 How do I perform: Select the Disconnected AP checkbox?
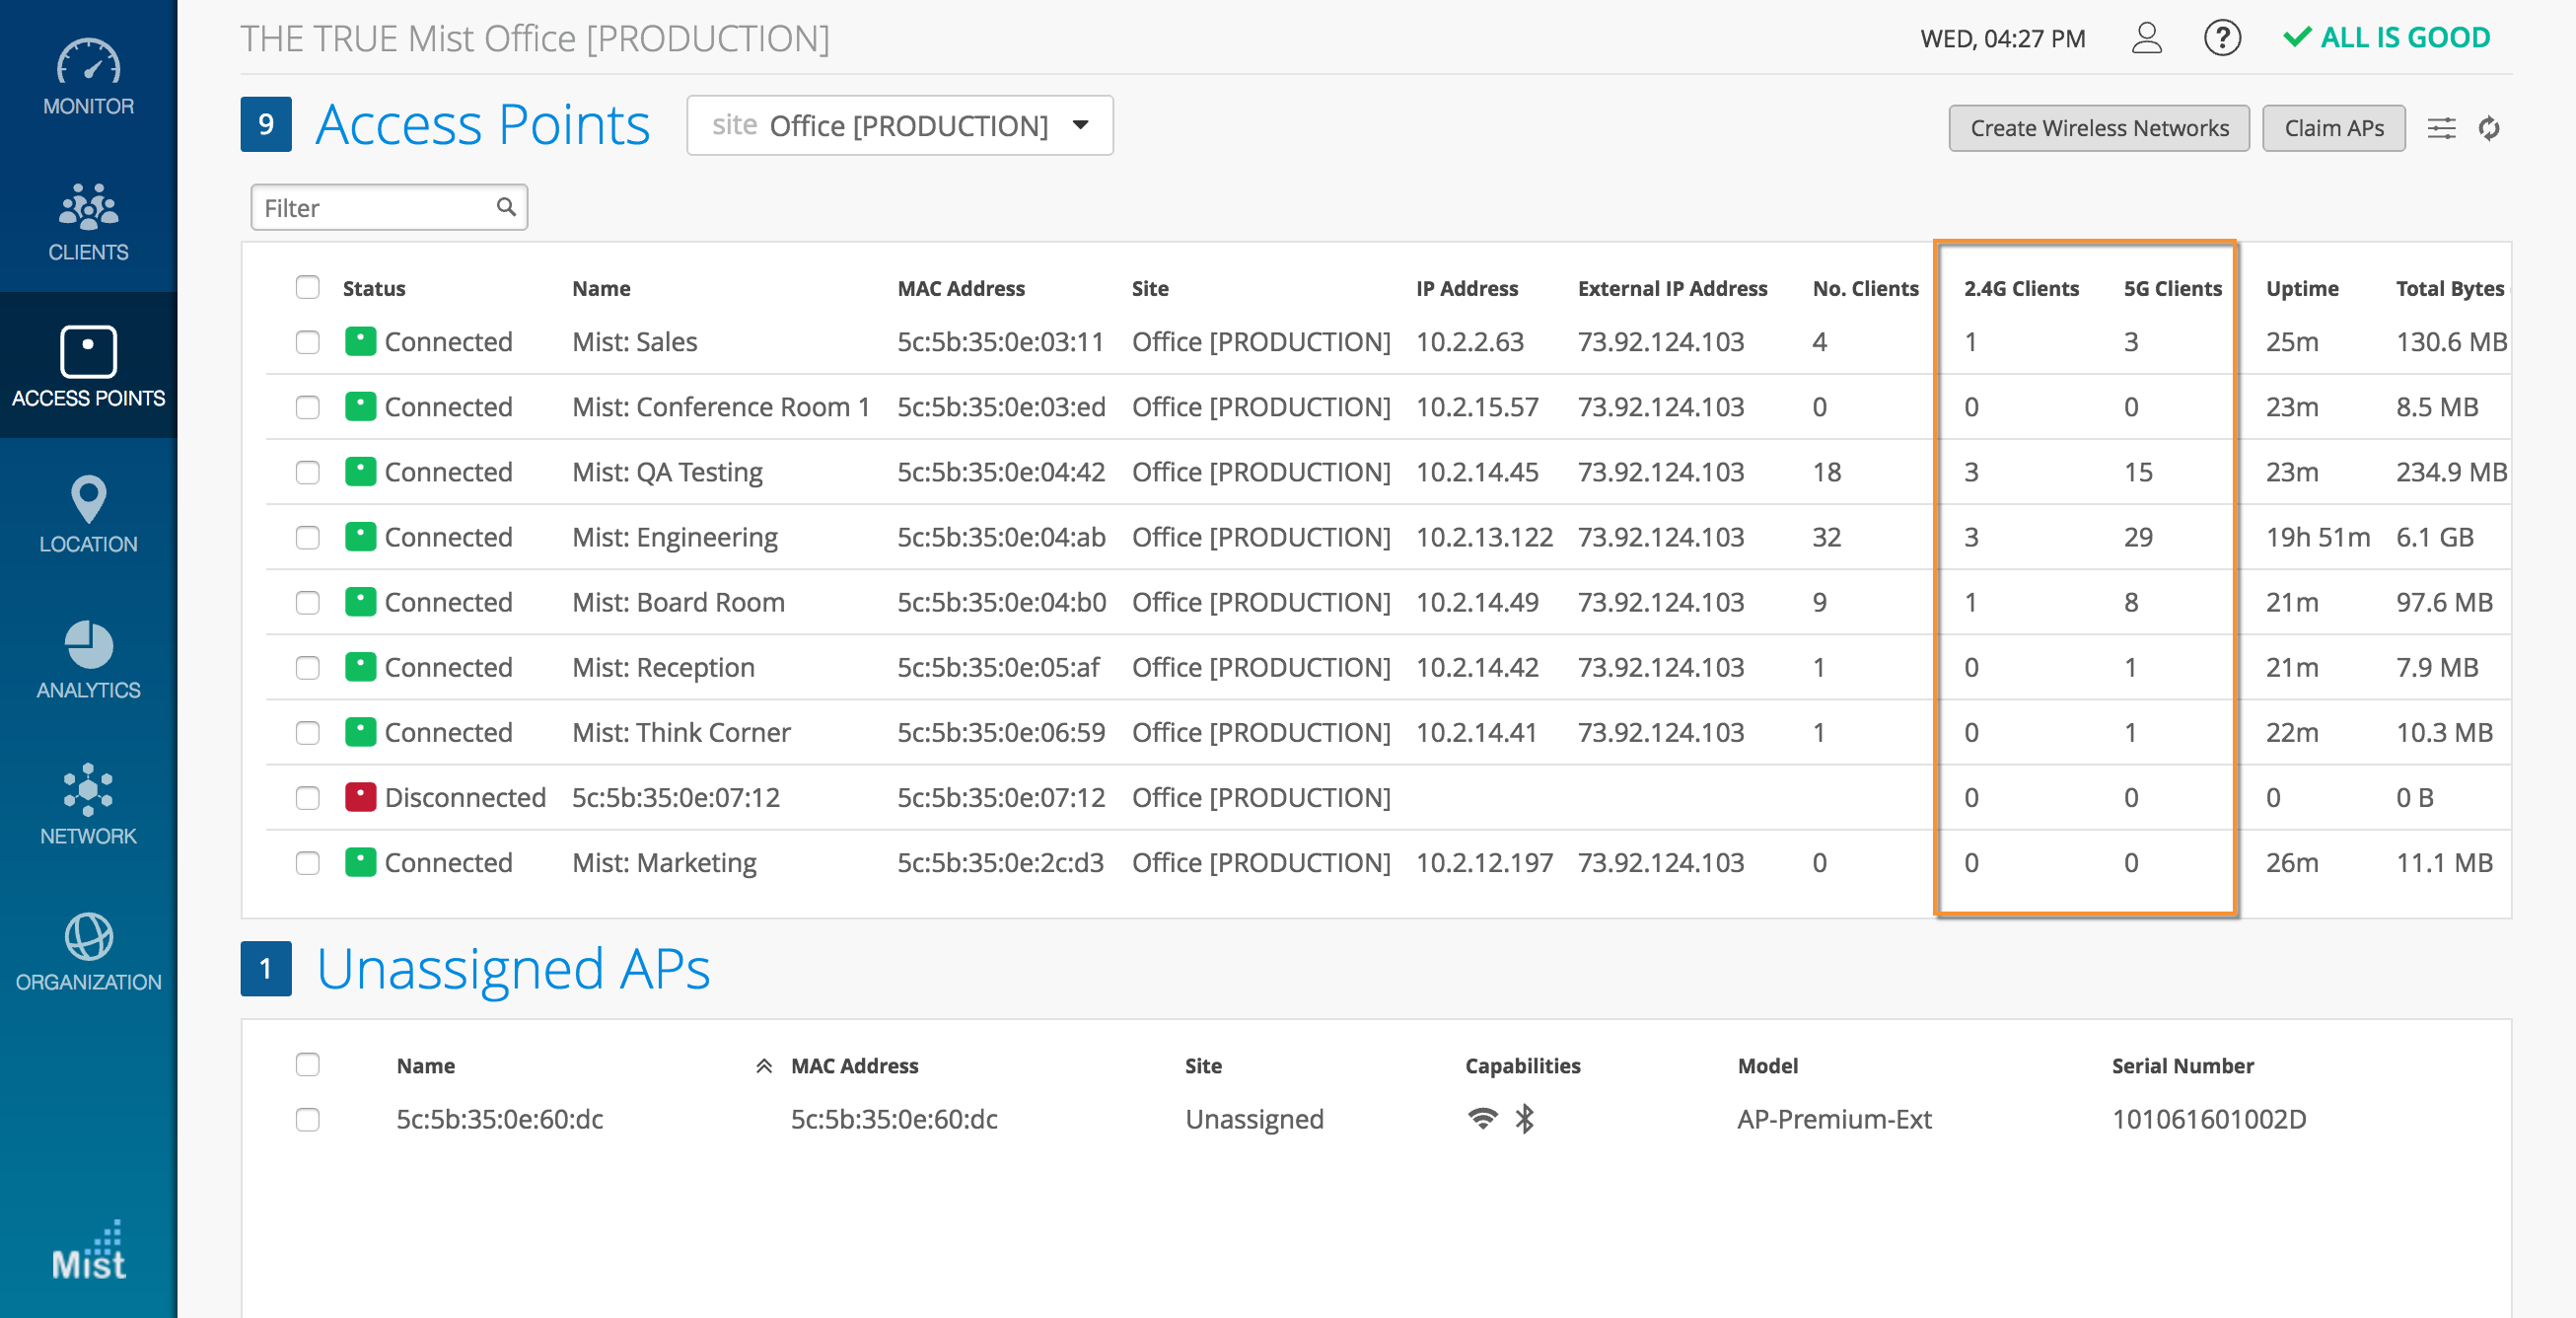click(x=307, y=798)
